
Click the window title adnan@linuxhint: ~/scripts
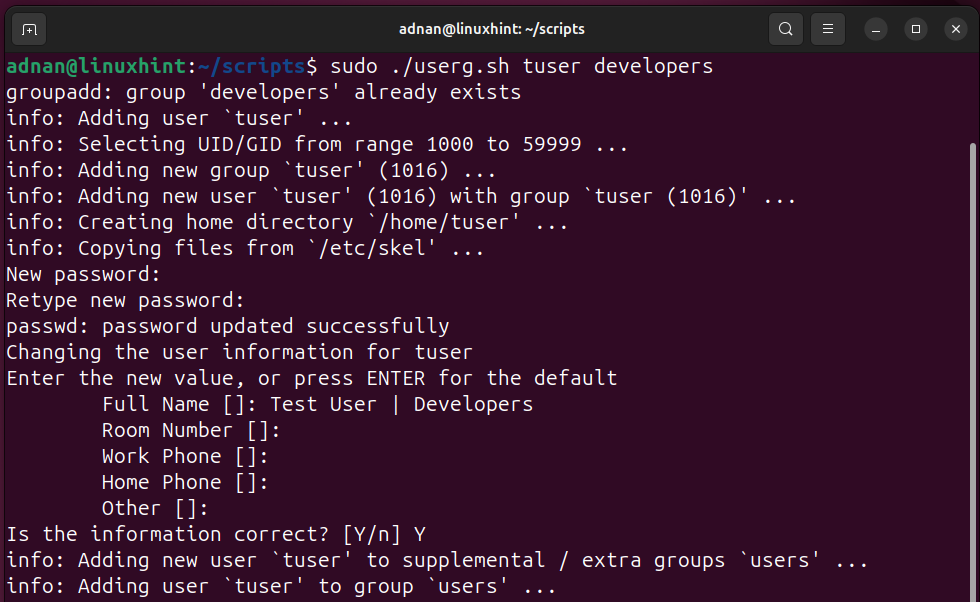pos(492,29)
